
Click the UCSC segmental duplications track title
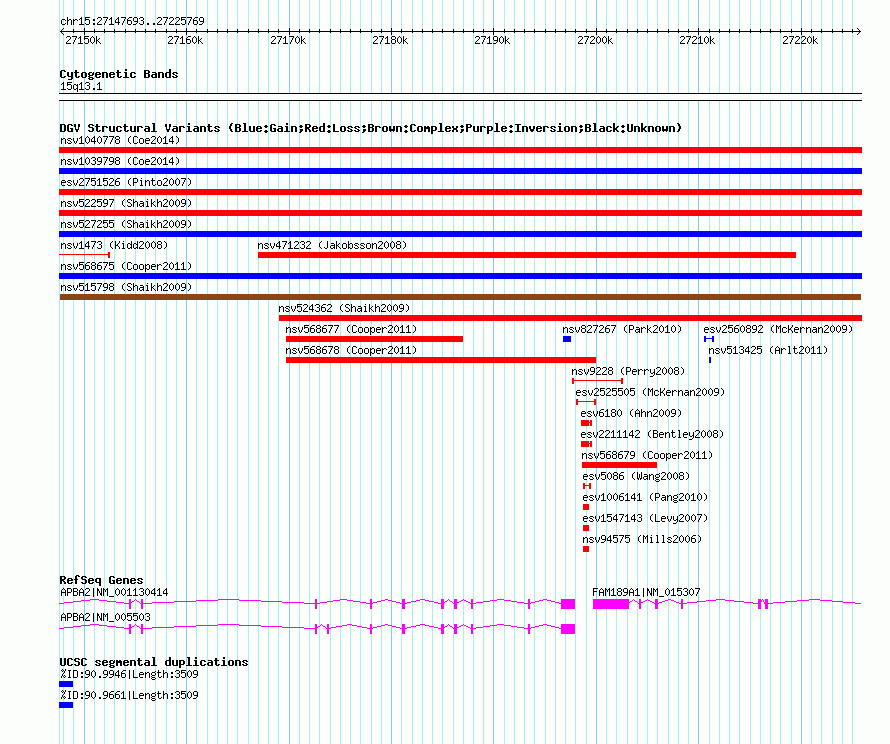(x=154, y=662)
